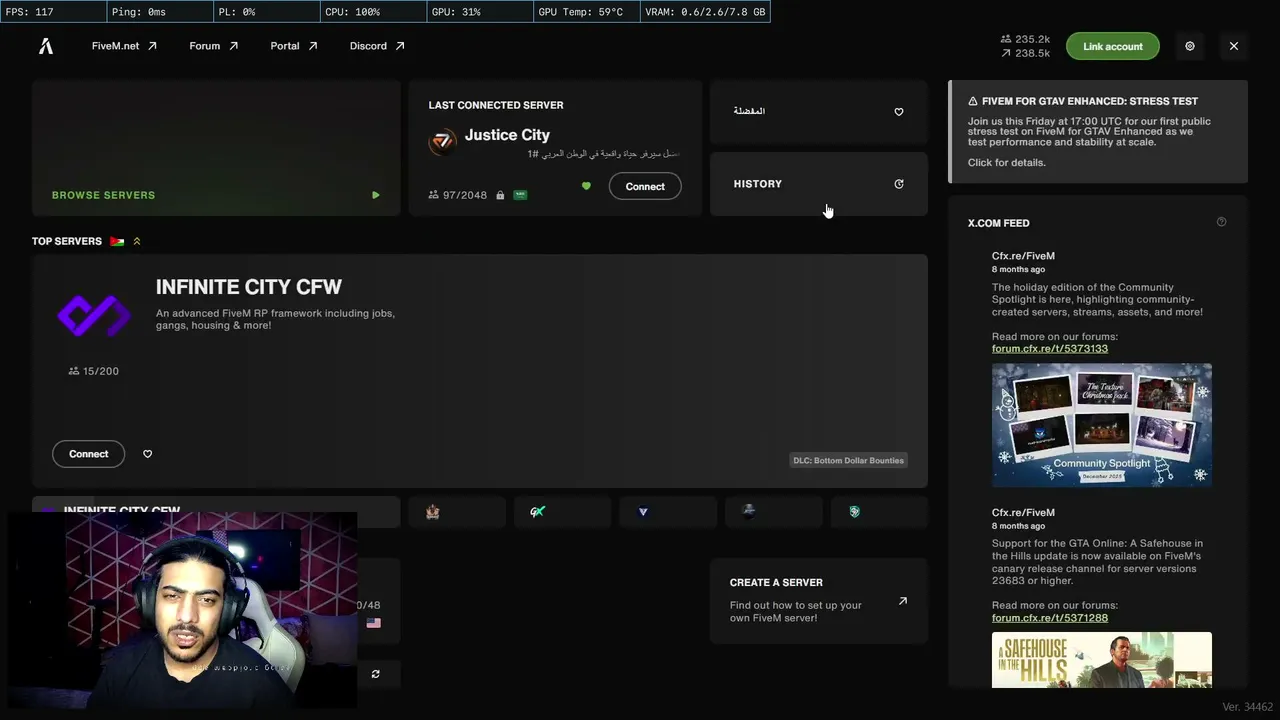Click the X.com Feed help icon
1280x720 pixels.
1221,222
